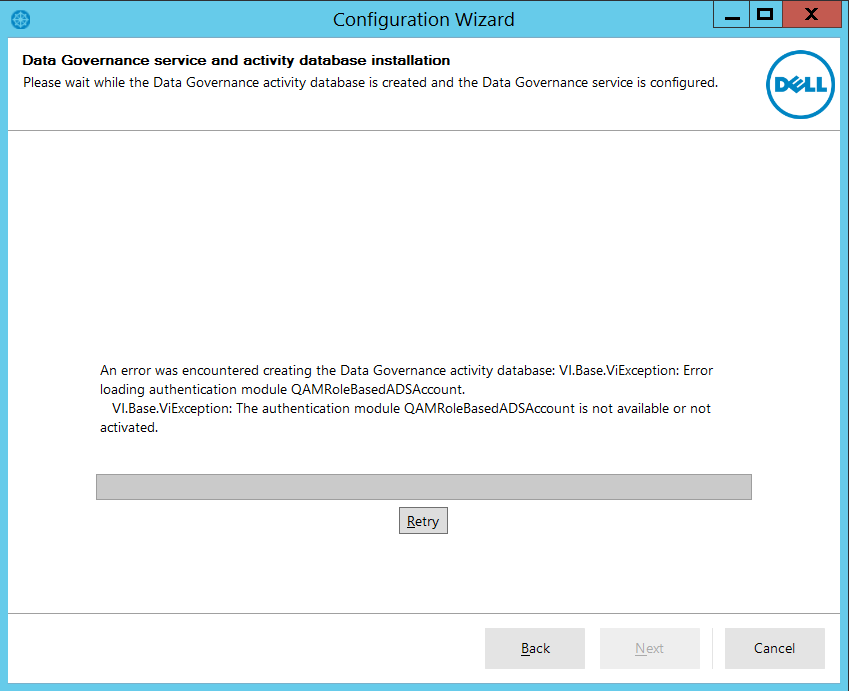Minimize the Configuration Wizard window
This screenshot has width=851, height=691.
pos(732,15)
